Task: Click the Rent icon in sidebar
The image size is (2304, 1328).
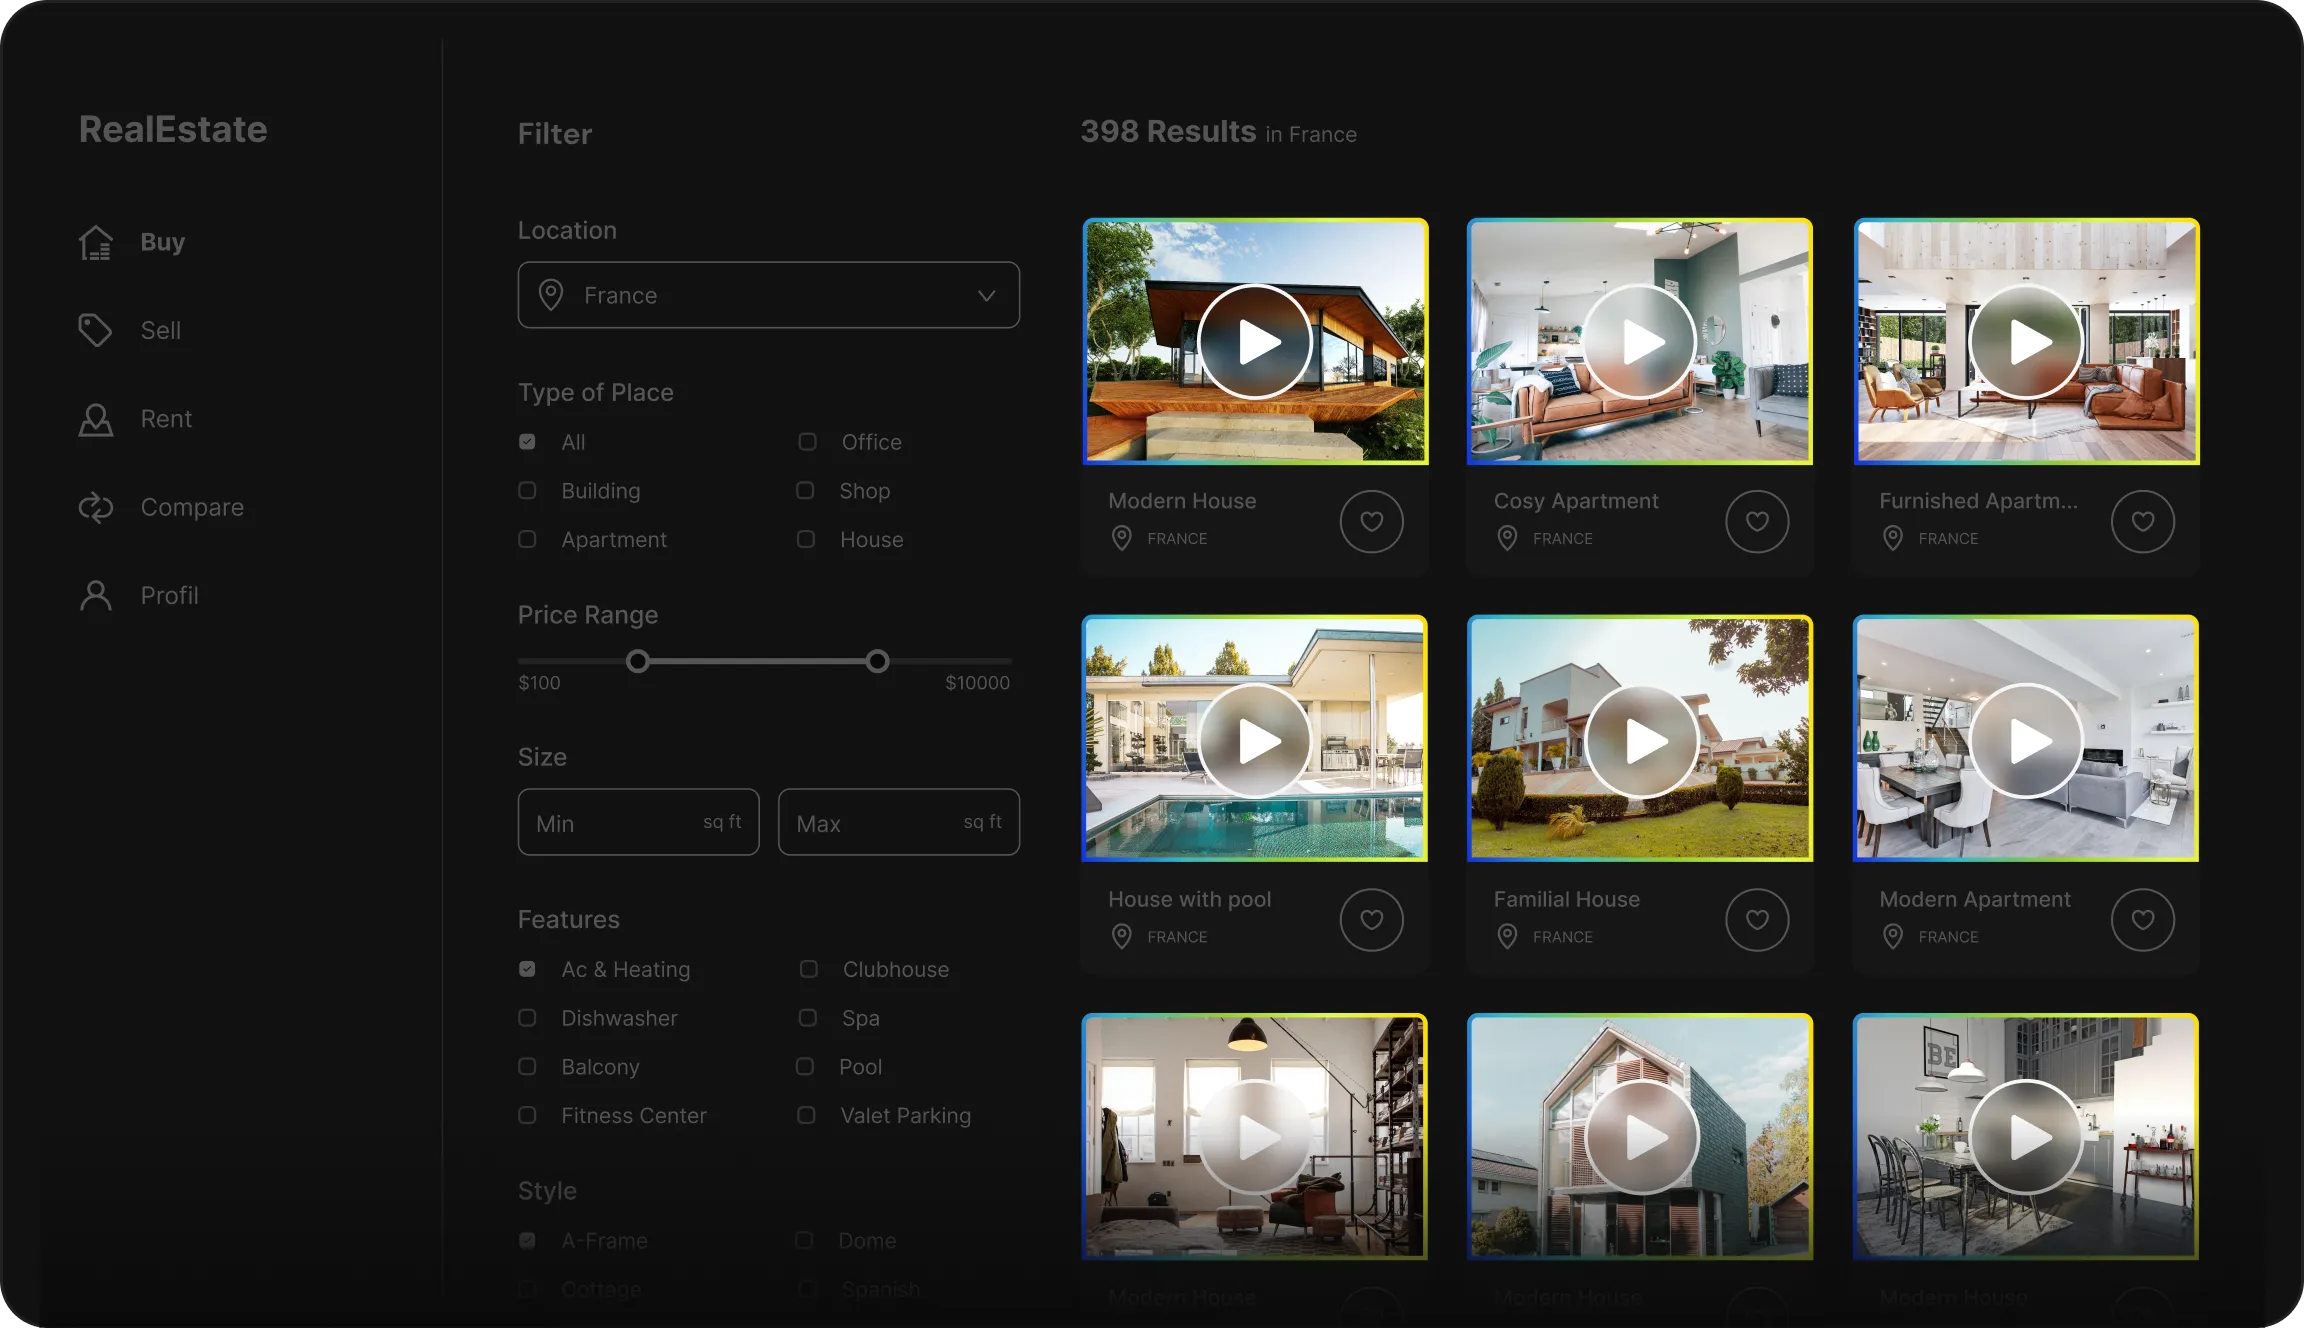Action: [96, 419]
